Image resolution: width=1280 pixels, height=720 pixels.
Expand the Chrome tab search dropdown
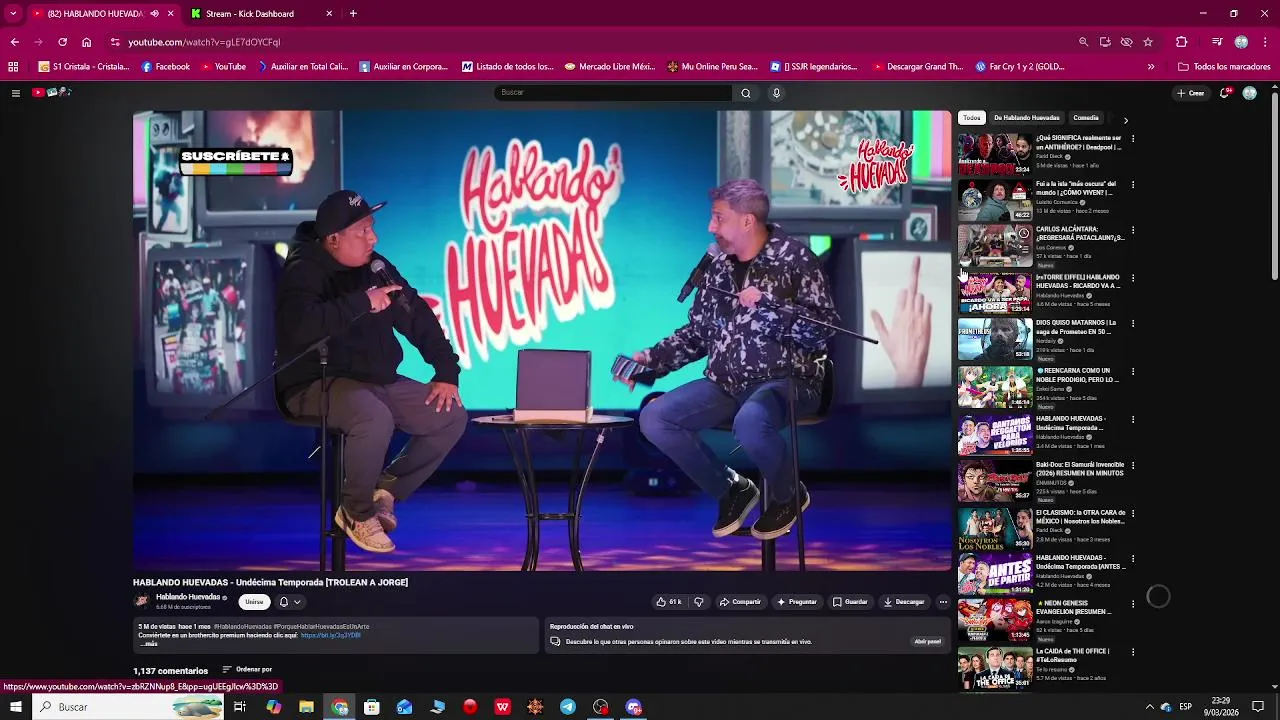13,13
